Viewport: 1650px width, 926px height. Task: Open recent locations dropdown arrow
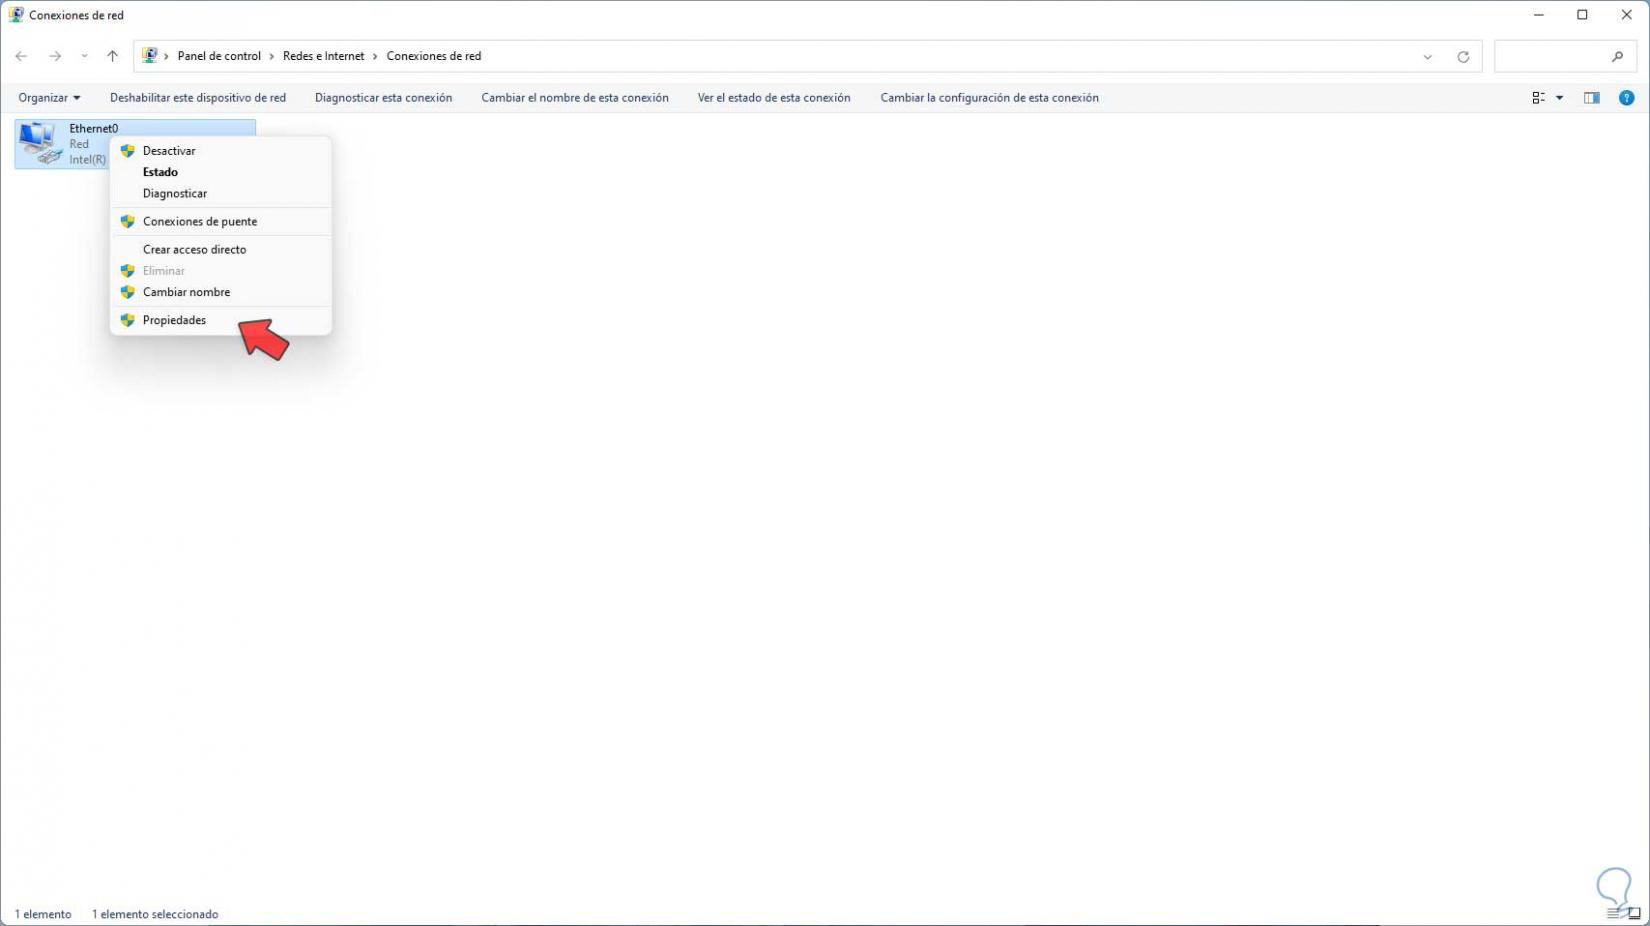click(x=84, y=56)
